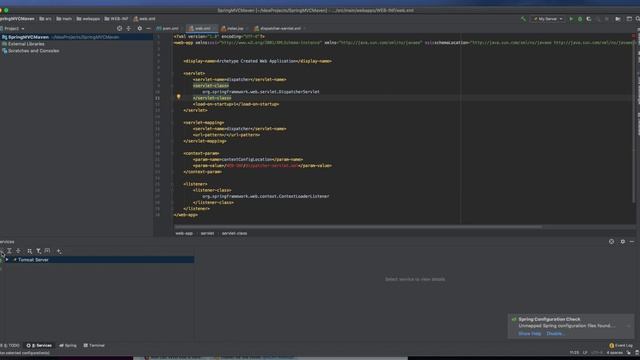The image size is (640, 360).
Task: Click the web-app editor breadcrumb
Action: [184, 233]
